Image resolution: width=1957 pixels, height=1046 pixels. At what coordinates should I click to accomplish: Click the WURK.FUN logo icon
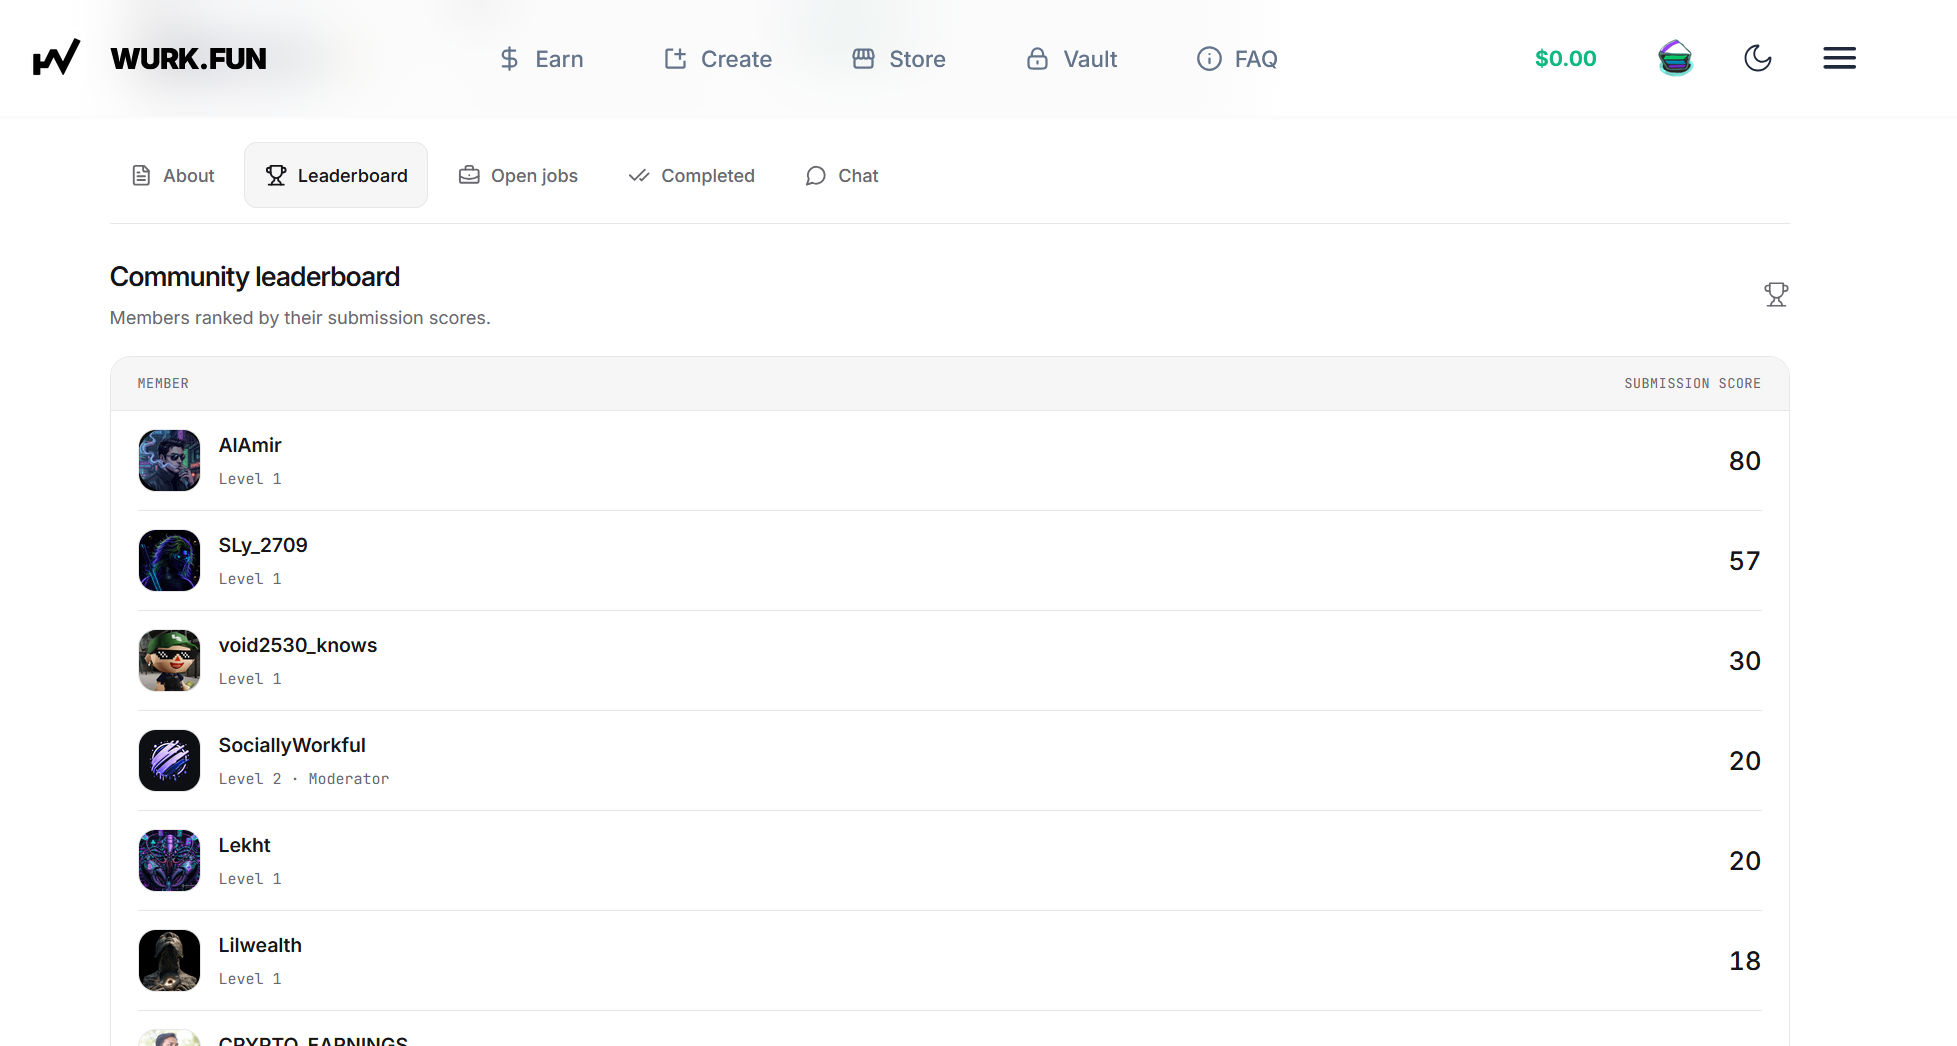pyautogui.click(x=56, y=58)
